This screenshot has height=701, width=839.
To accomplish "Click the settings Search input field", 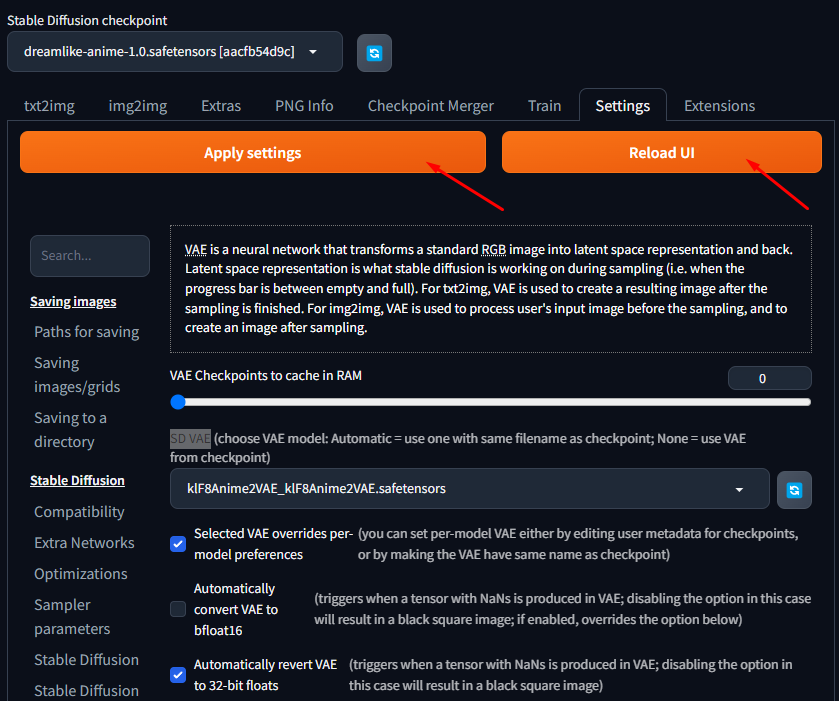I will pos(90,256).
